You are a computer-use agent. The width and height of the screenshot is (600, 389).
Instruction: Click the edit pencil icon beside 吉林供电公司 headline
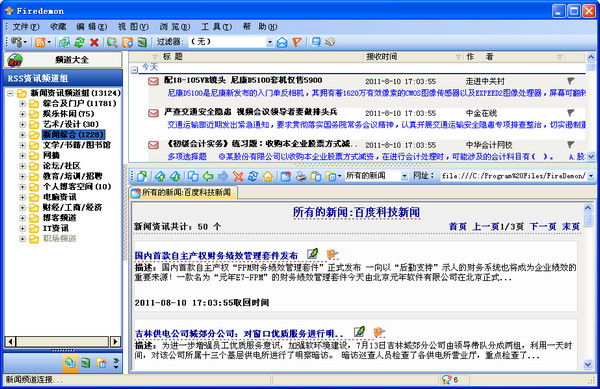tap(359, 332)
